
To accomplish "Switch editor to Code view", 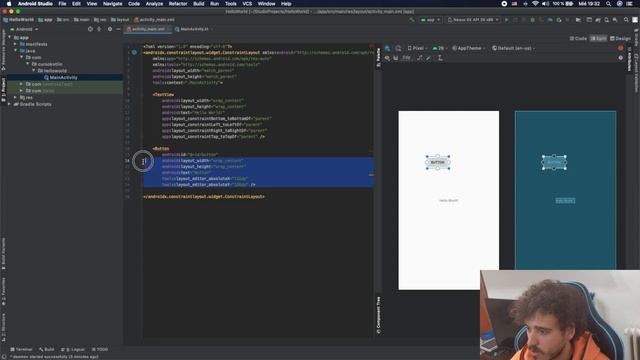I will (x=578, y=38).
